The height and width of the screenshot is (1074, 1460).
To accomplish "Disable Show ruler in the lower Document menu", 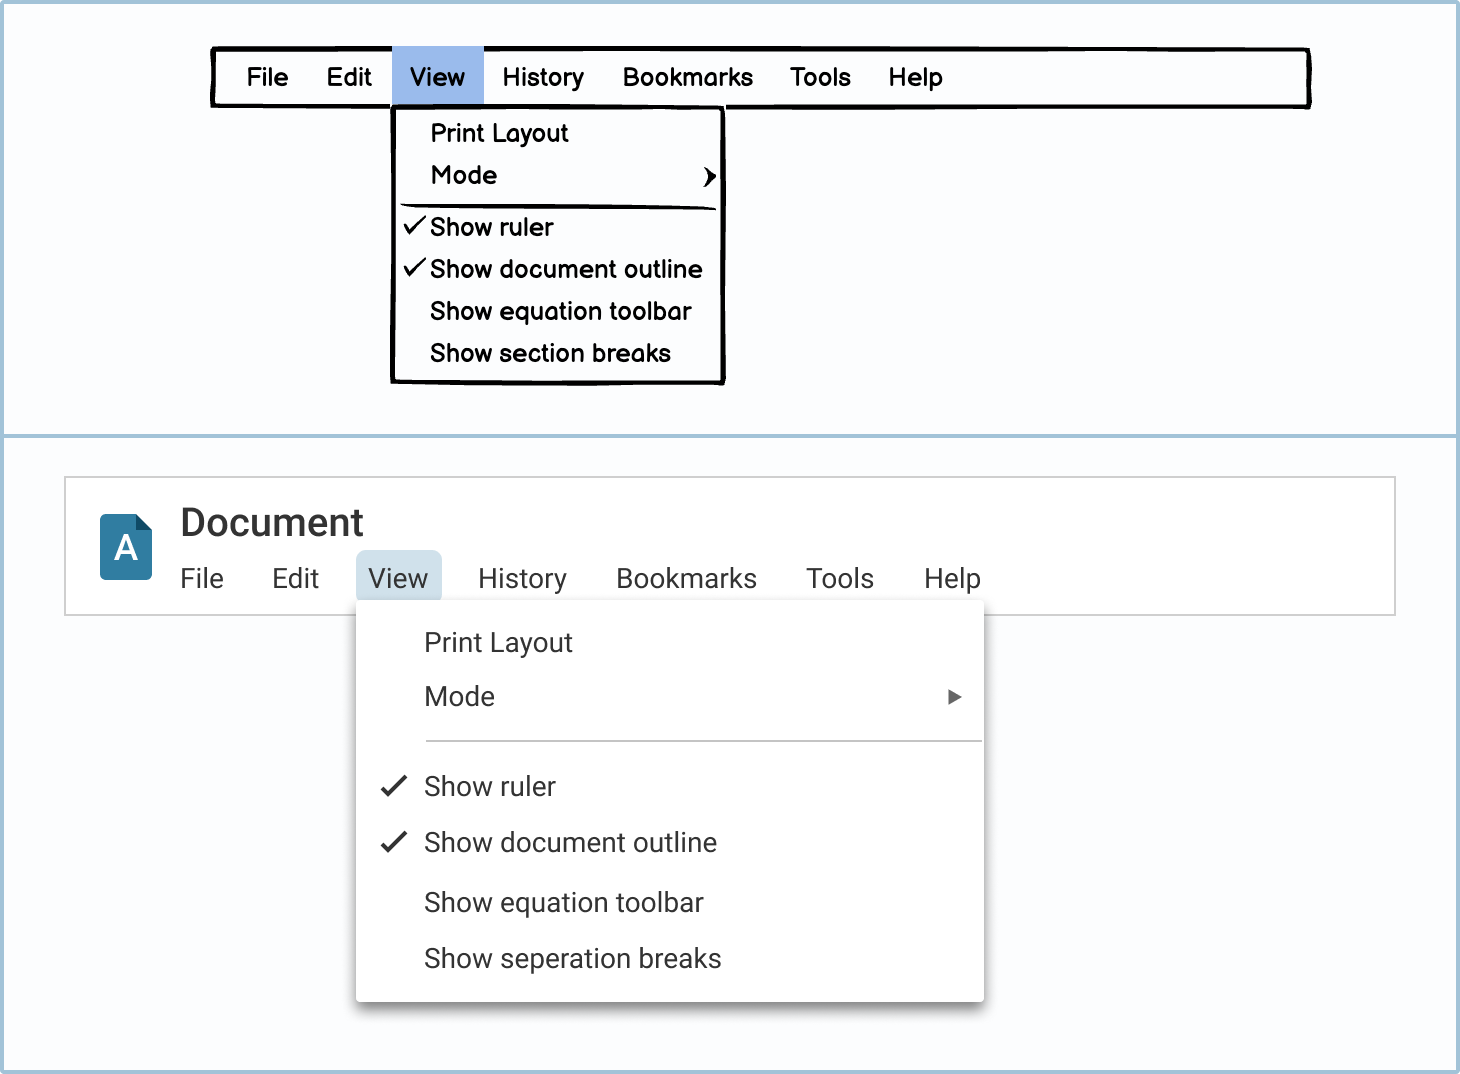I will (x=489, y=787).
